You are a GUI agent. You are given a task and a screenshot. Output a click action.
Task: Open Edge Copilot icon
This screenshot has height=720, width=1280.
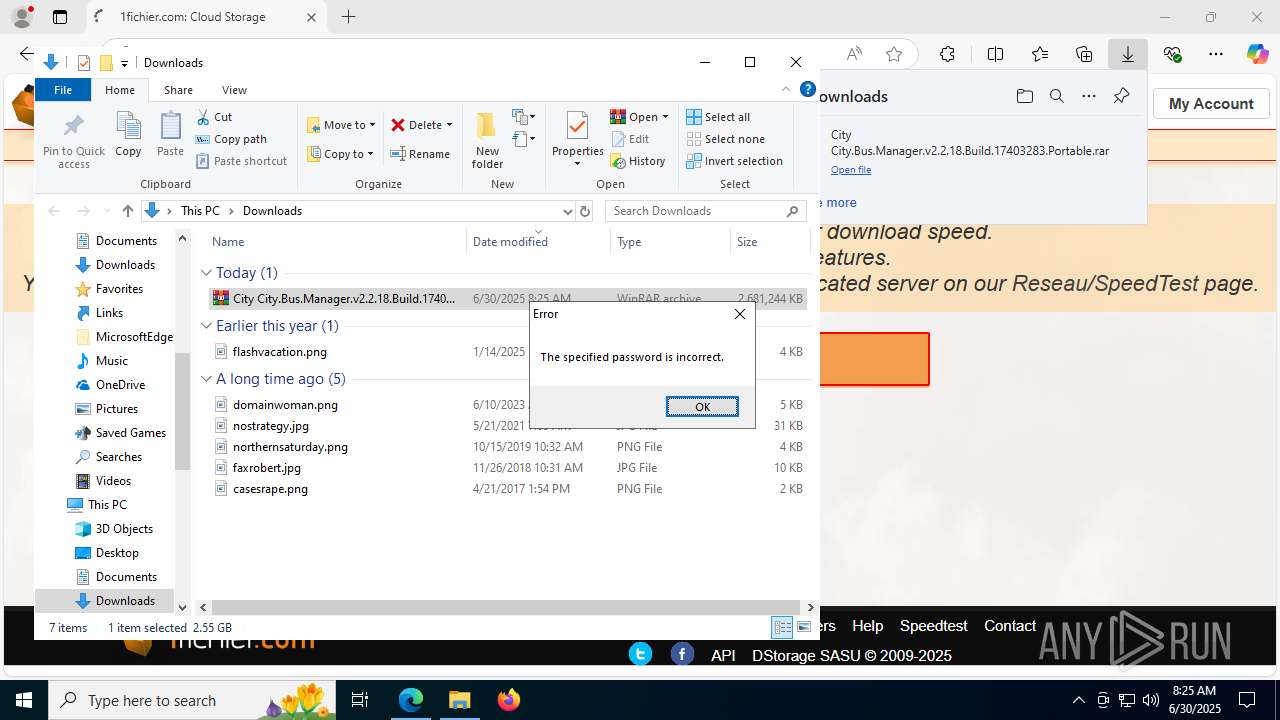pyautogui.click(x=1257, y=54)
